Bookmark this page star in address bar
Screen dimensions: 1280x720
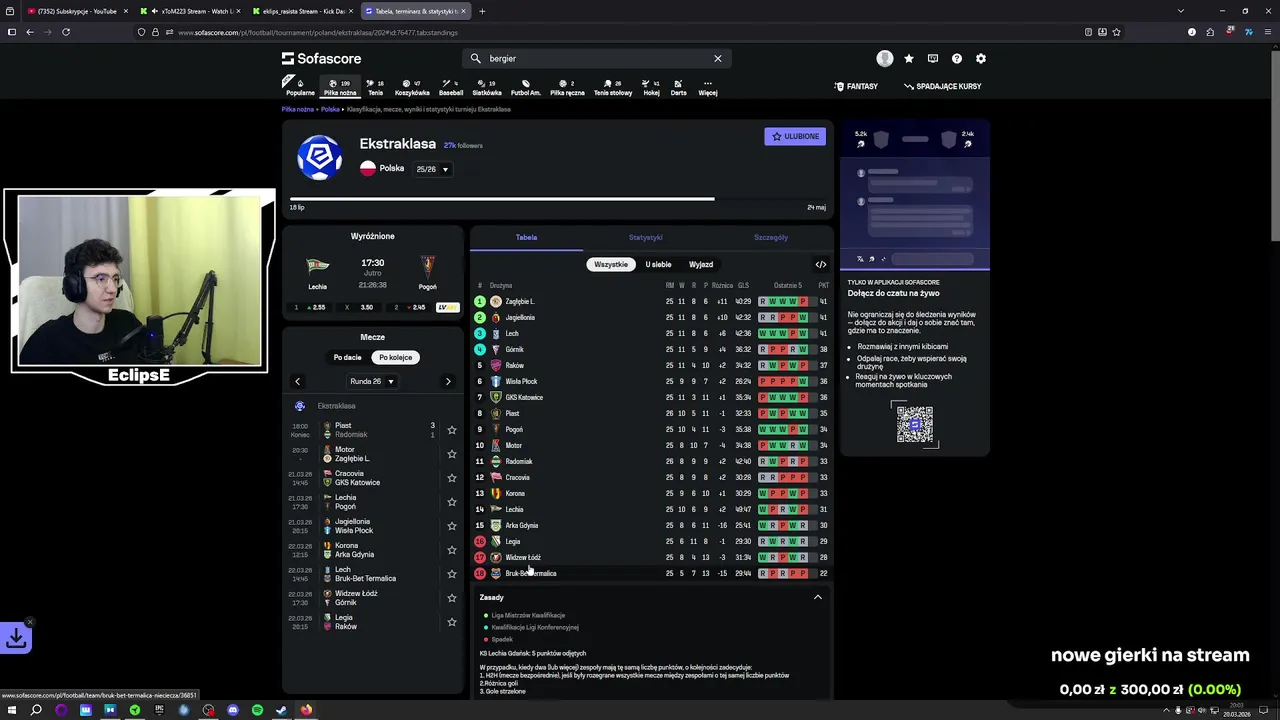(1116, 32)
